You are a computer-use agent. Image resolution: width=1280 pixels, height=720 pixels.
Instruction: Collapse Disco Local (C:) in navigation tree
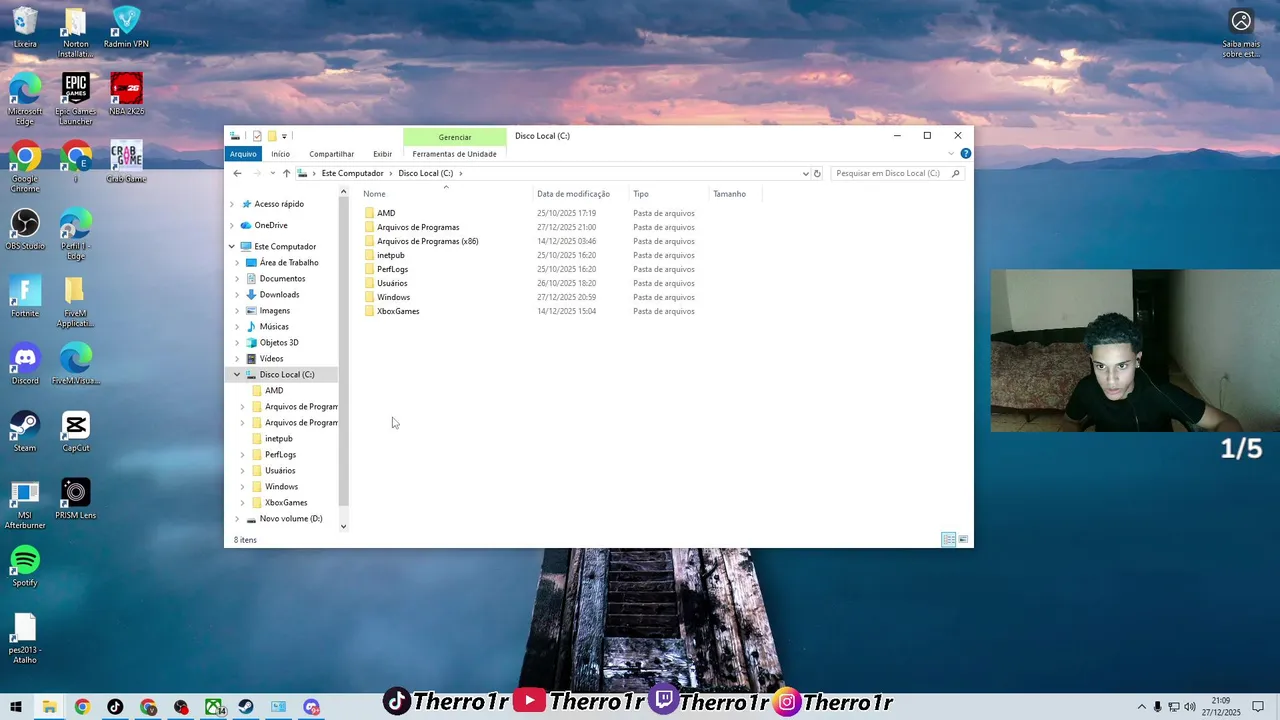(x=237, y=374)
